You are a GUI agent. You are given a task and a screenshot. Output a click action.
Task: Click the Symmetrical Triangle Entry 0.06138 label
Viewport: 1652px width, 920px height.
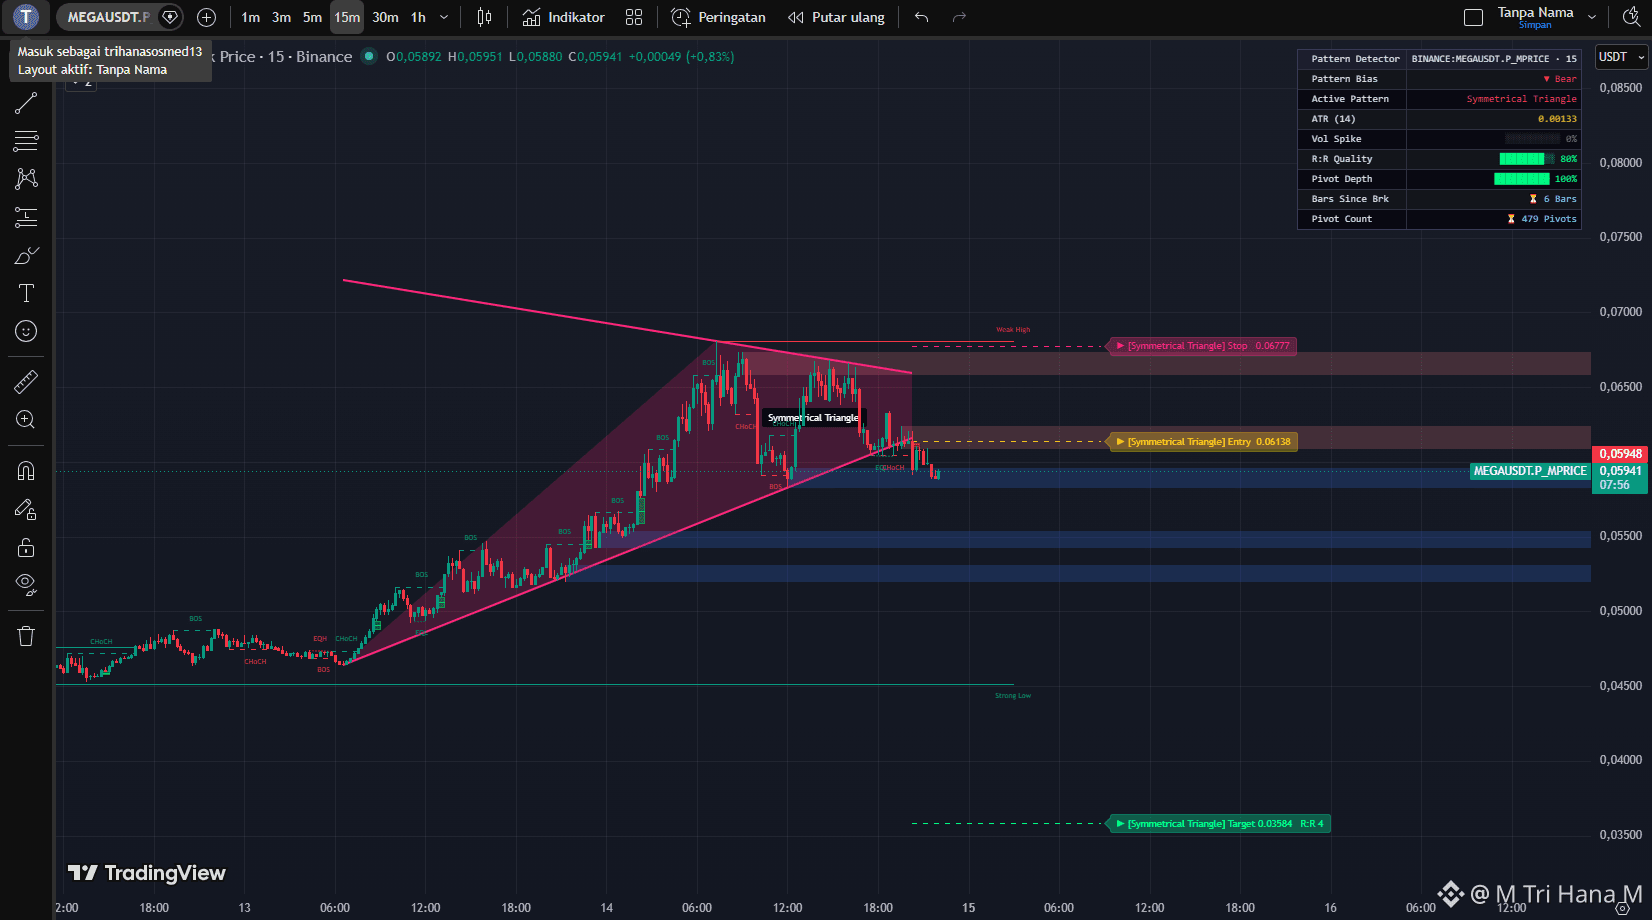(1204, 442)
